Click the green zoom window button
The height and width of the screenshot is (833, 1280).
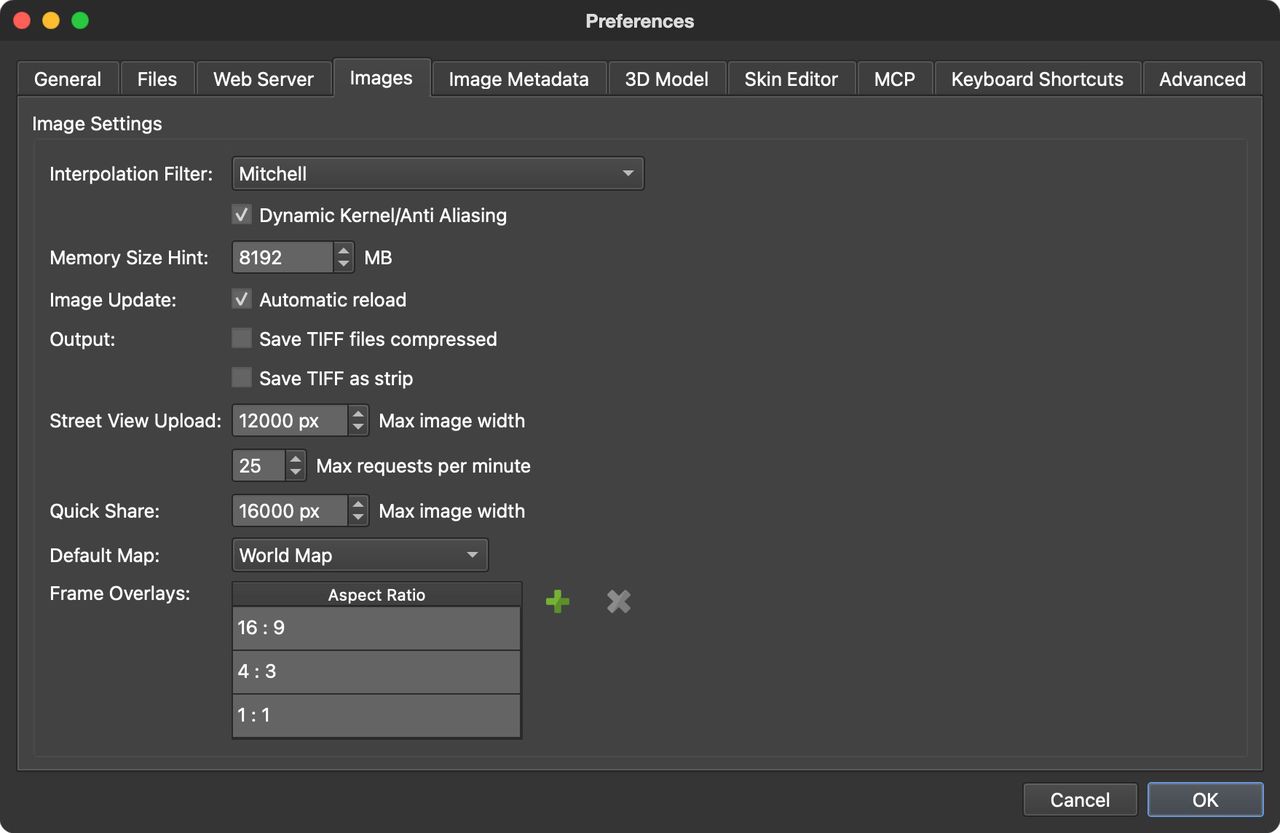80,21
